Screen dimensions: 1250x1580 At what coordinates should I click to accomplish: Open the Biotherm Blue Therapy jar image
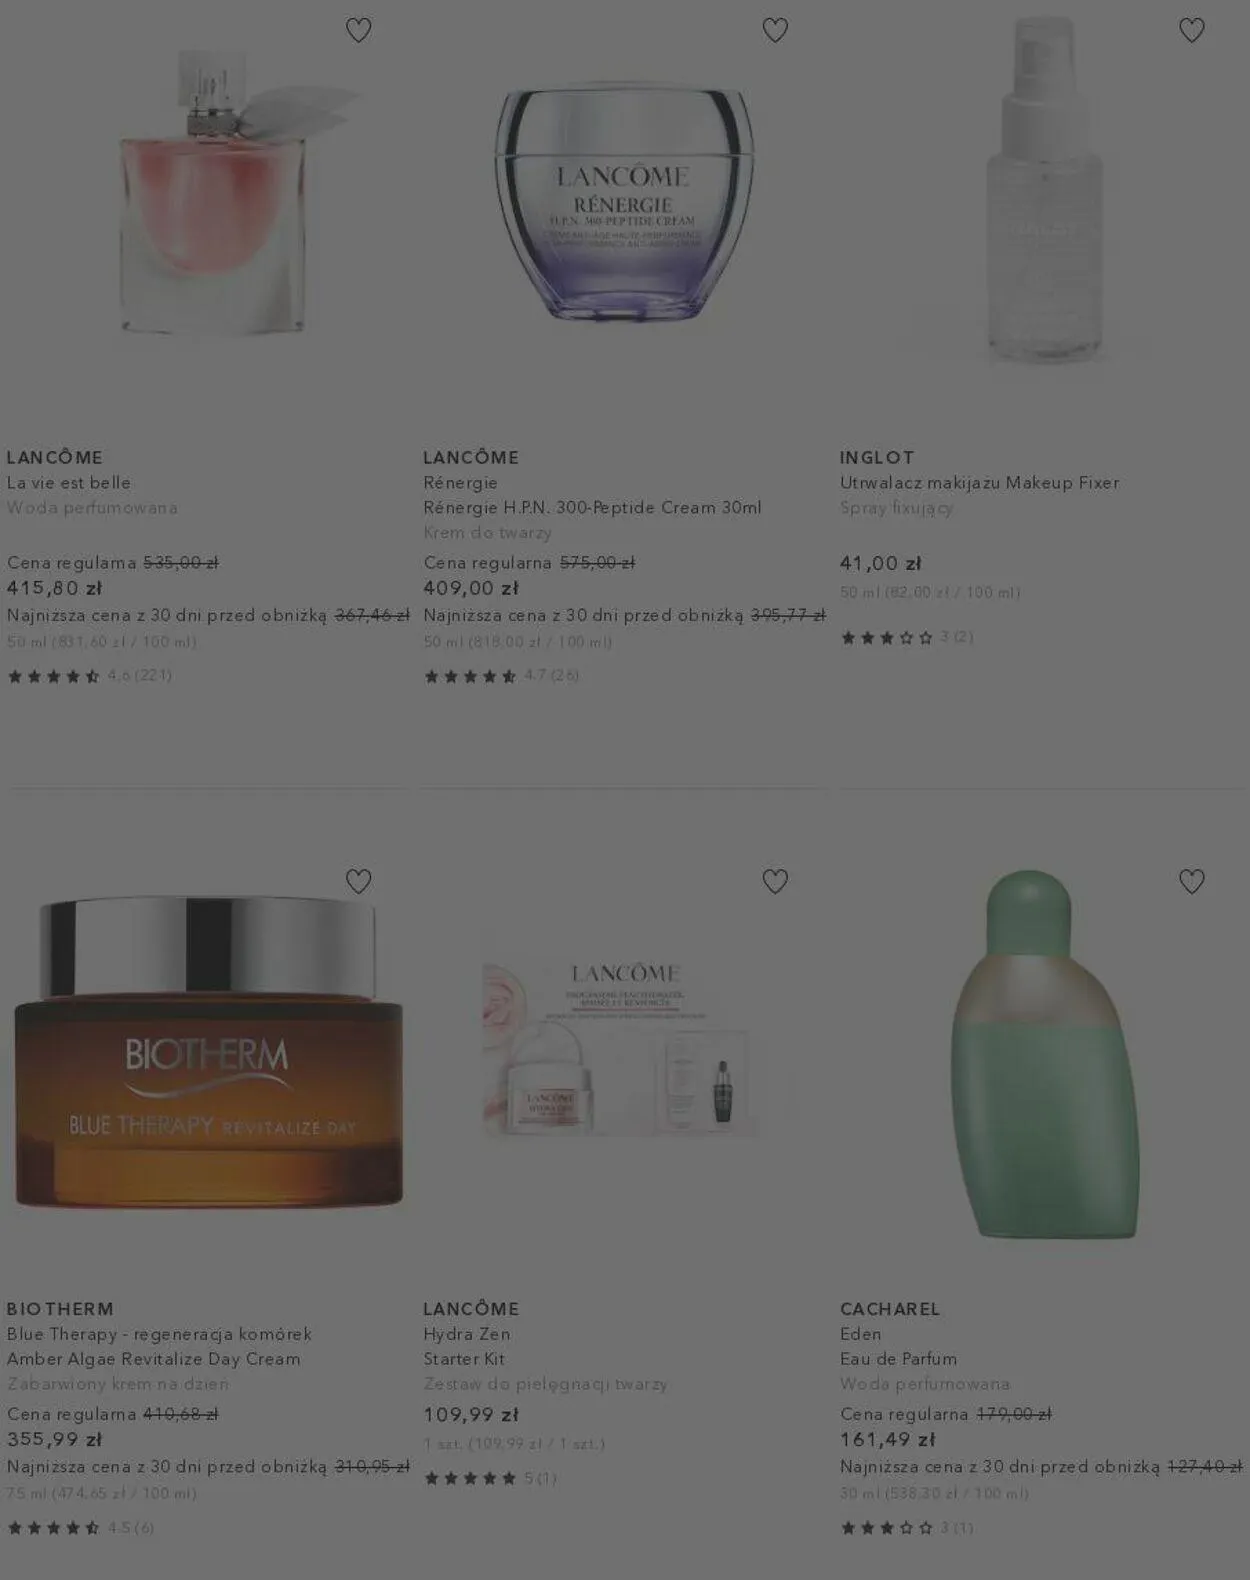tap(208, 1052)
